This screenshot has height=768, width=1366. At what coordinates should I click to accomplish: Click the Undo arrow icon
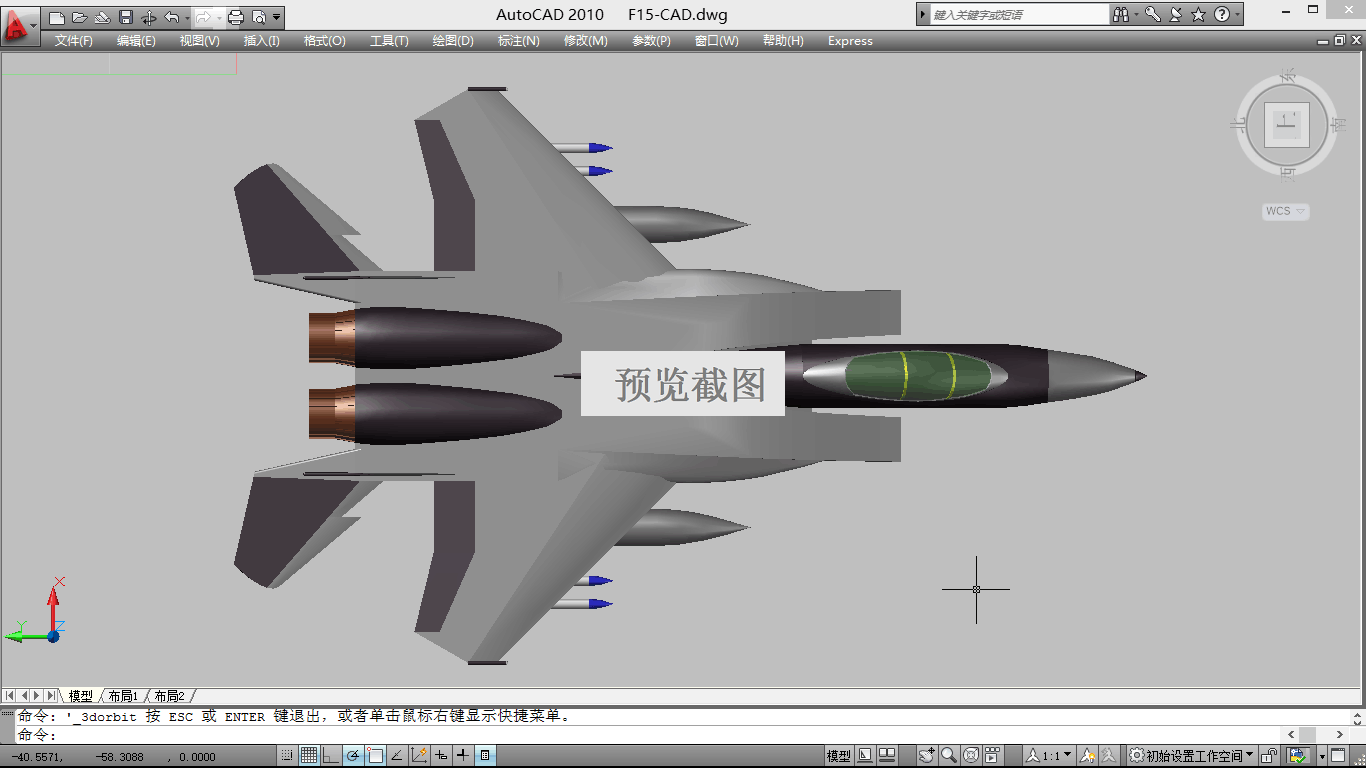[x=171, y=17]
